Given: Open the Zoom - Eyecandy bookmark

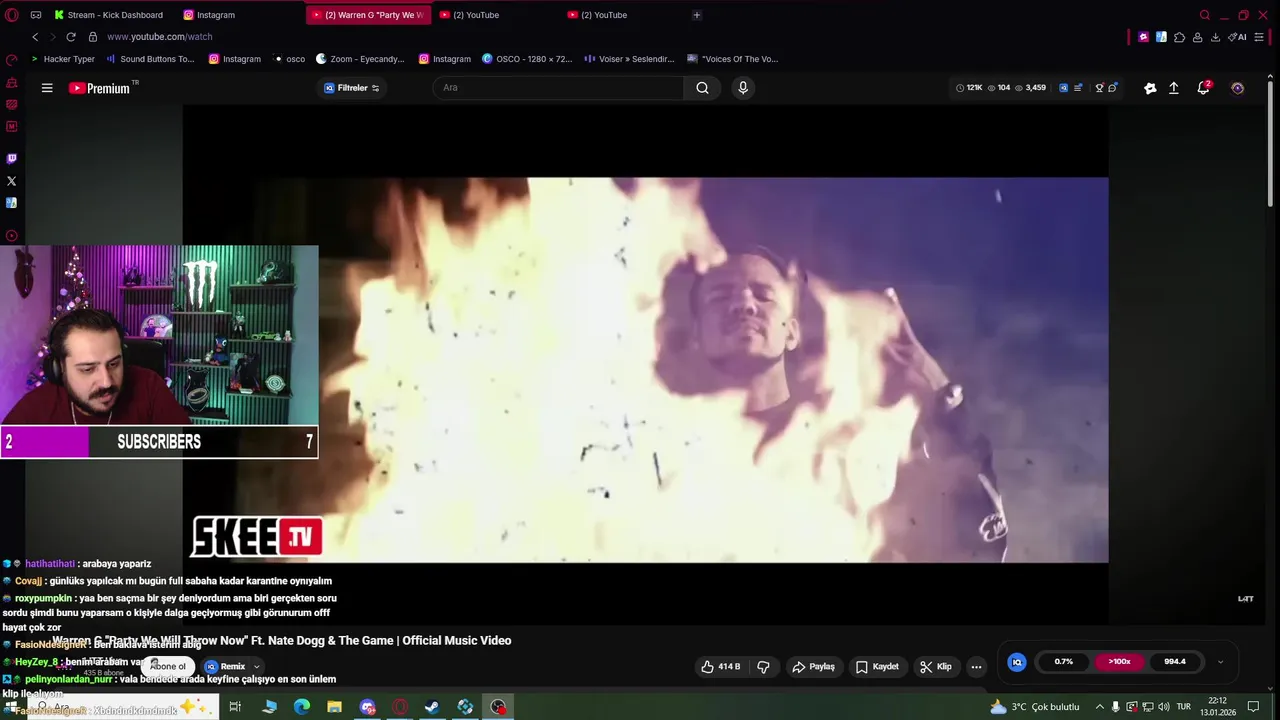Looking at the screenshot, I should 360,59.
